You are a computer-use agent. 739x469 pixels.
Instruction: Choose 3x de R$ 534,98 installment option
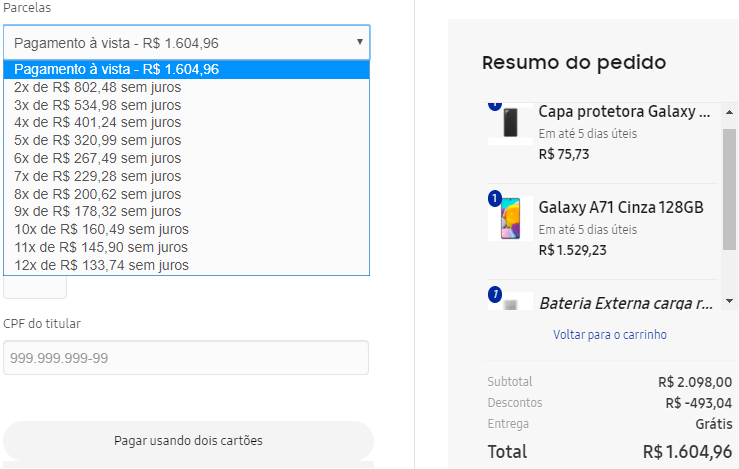[97, 105]
